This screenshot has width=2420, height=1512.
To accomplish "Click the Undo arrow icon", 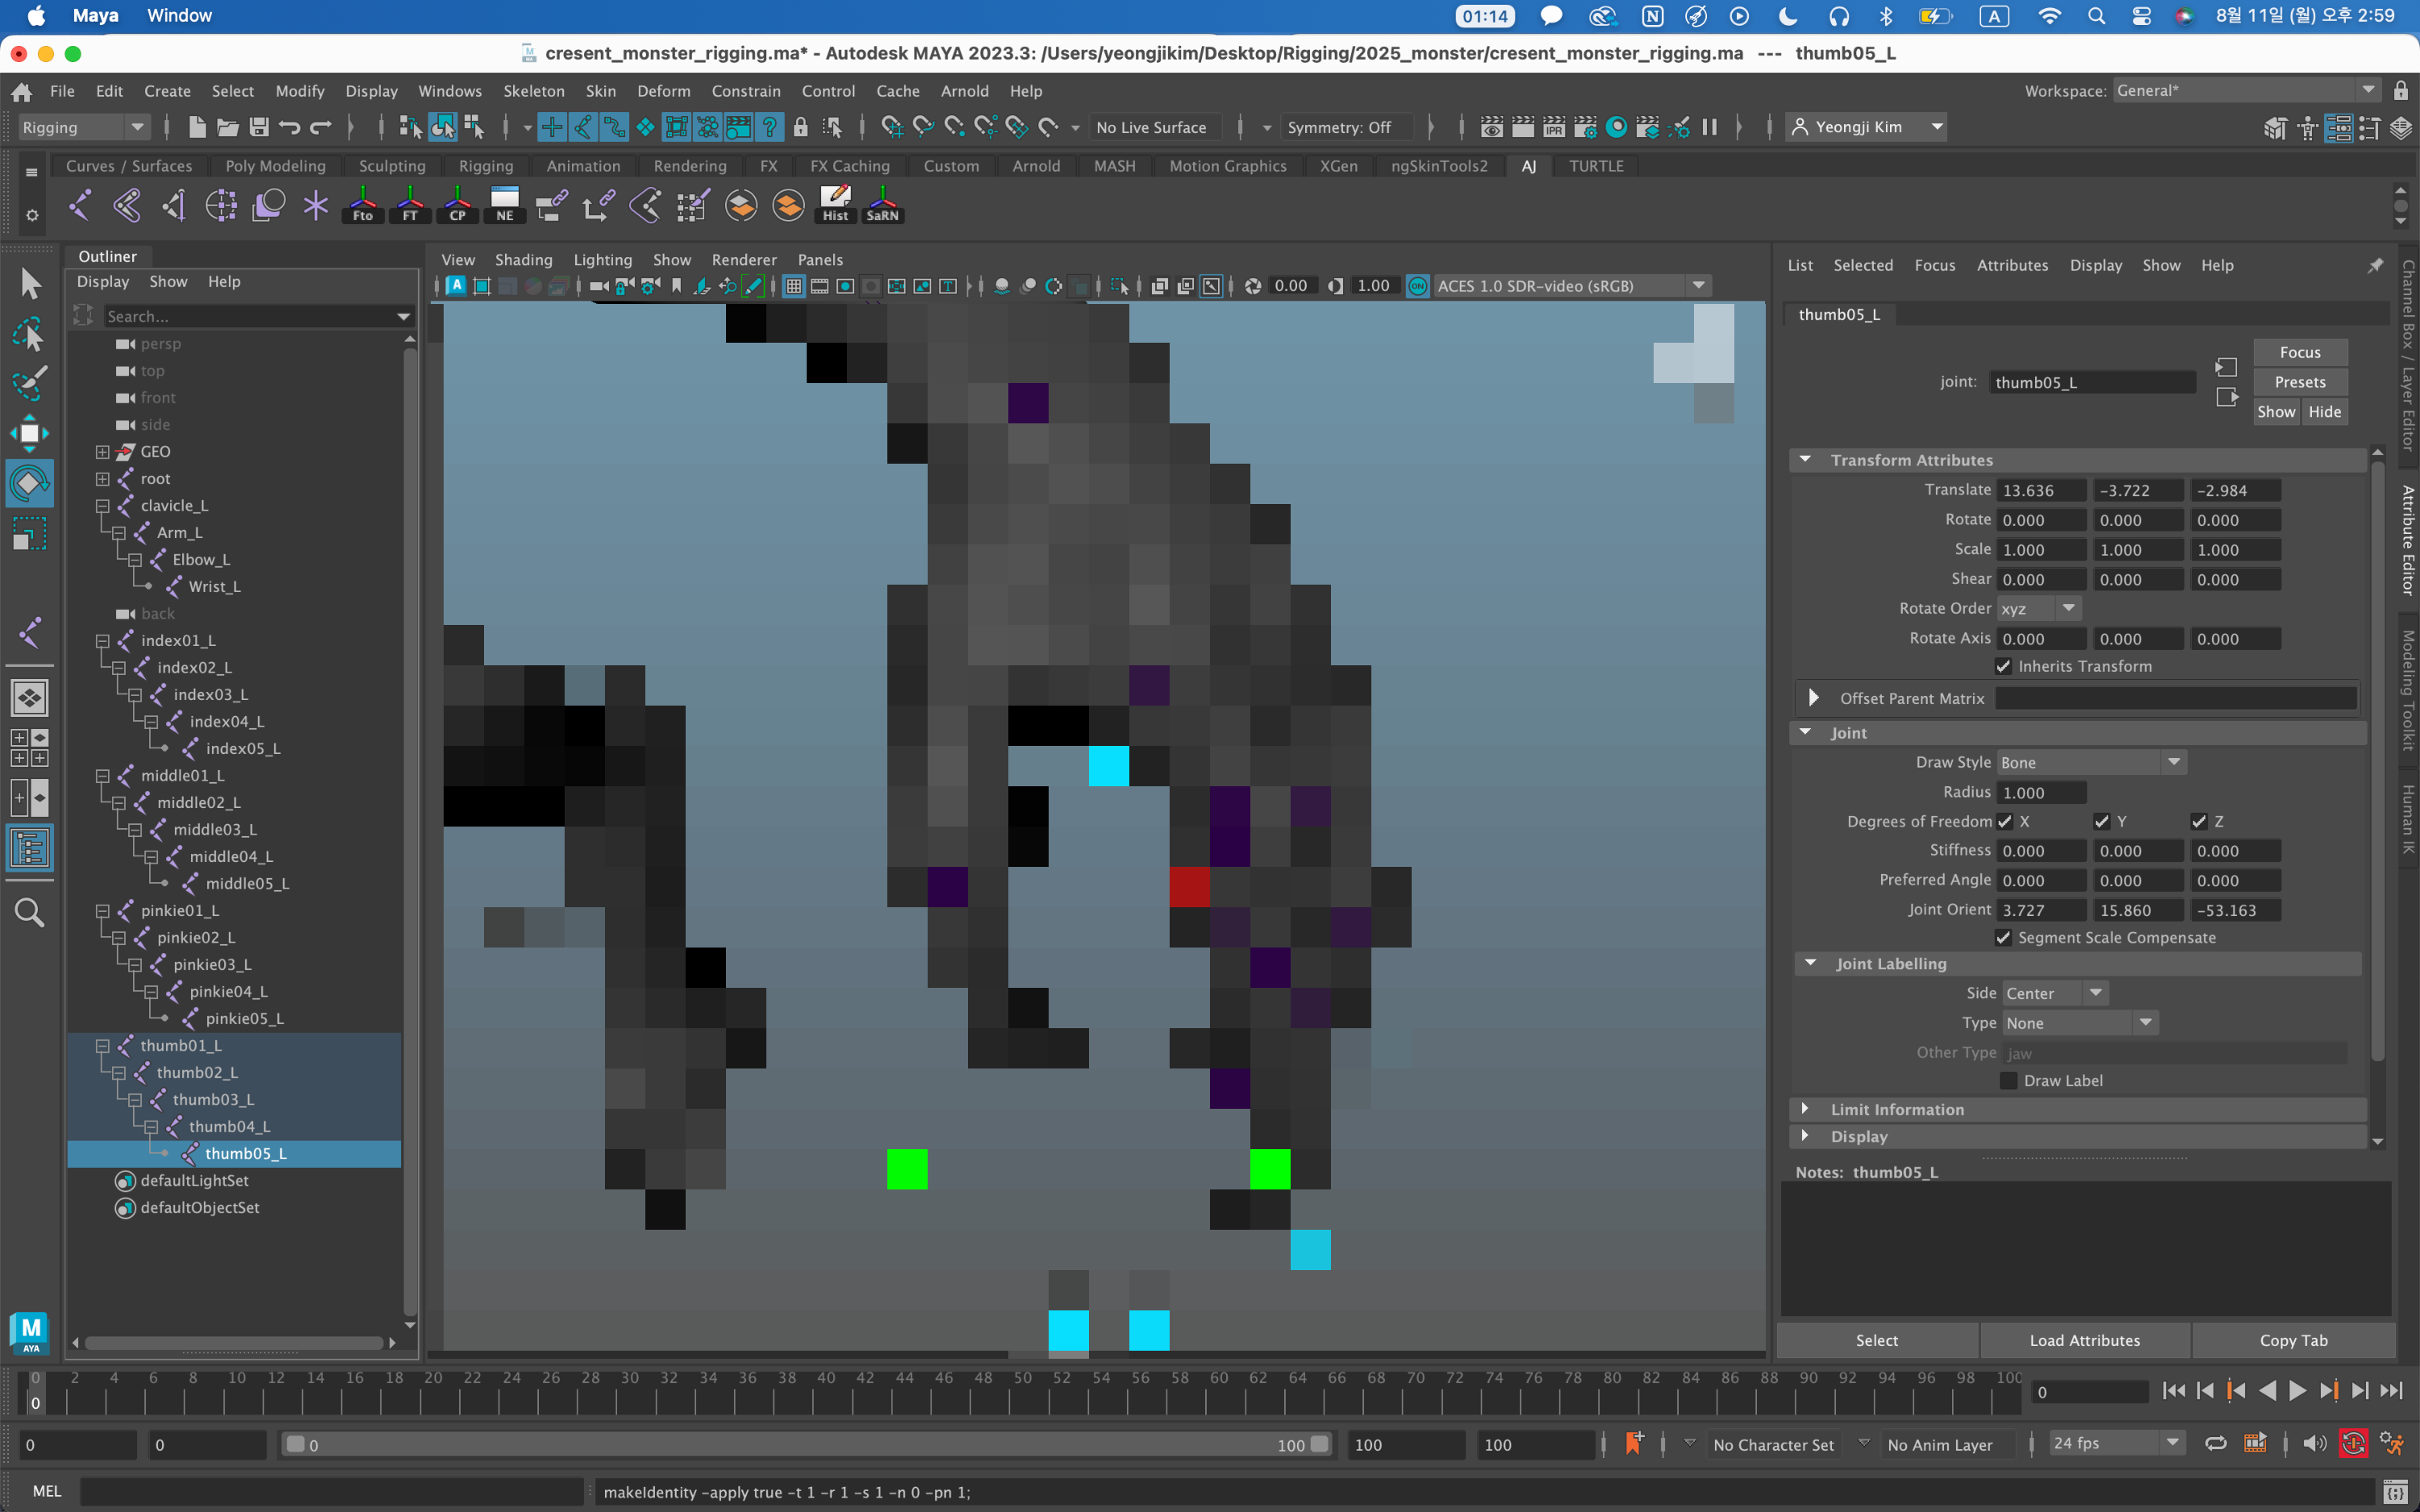I will coord(290,127).
